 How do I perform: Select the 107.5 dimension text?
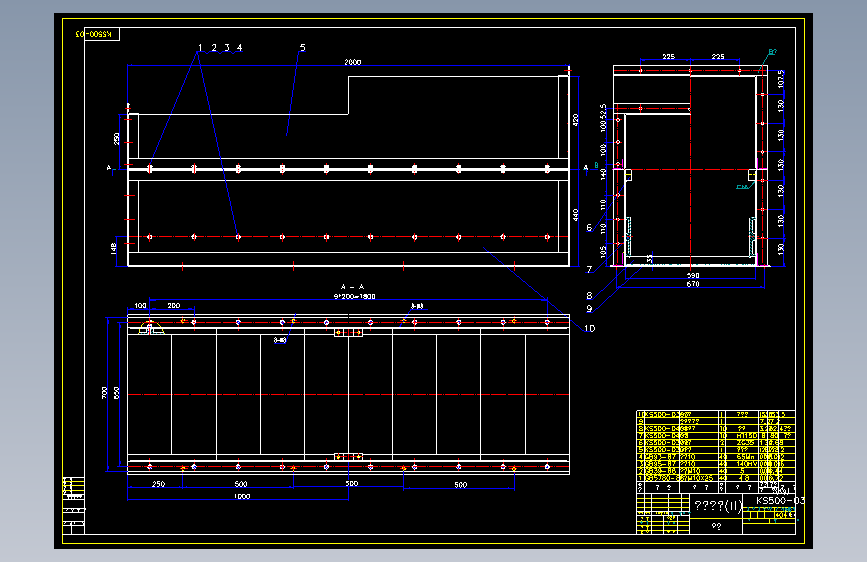(781, 79)
